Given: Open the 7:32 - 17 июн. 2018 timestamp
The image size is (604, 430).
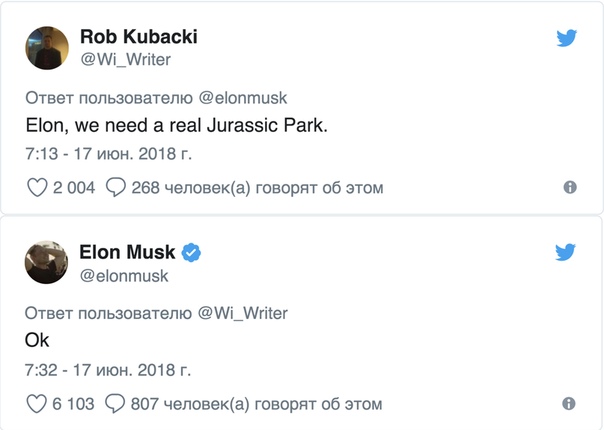Looking at the screenshot, I should (x=108, y=370).
